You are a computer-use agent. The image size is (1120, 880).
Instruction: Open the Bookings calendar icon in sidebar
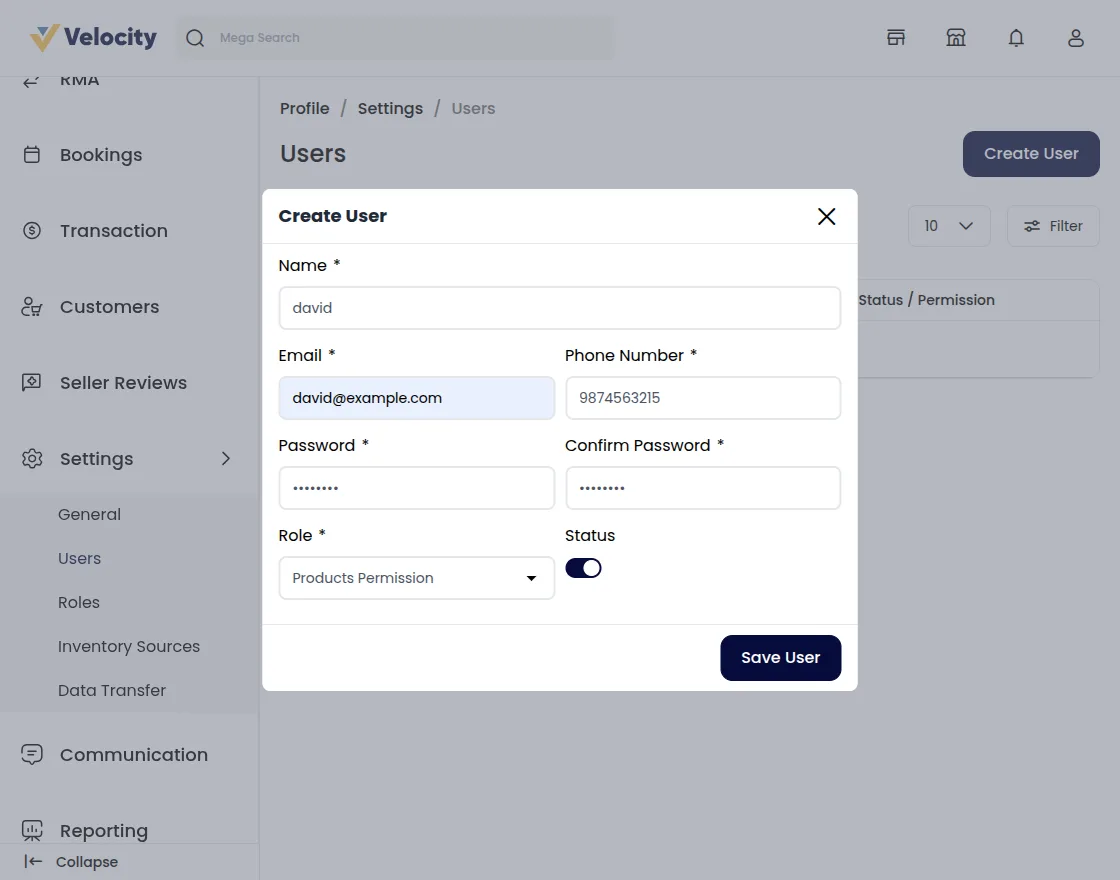pyautogui.click(x=31, y=155)
